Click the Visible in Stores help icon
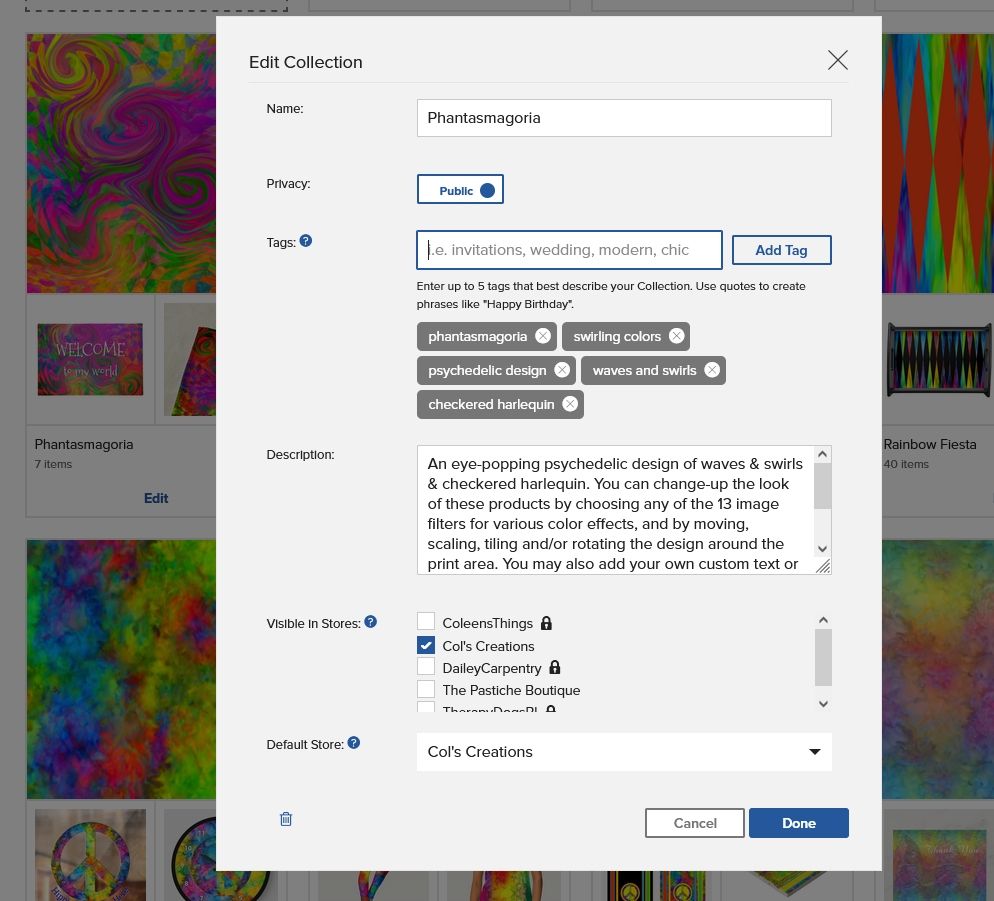This screenshot has height=901, width=994. click(x=370, y=622)
